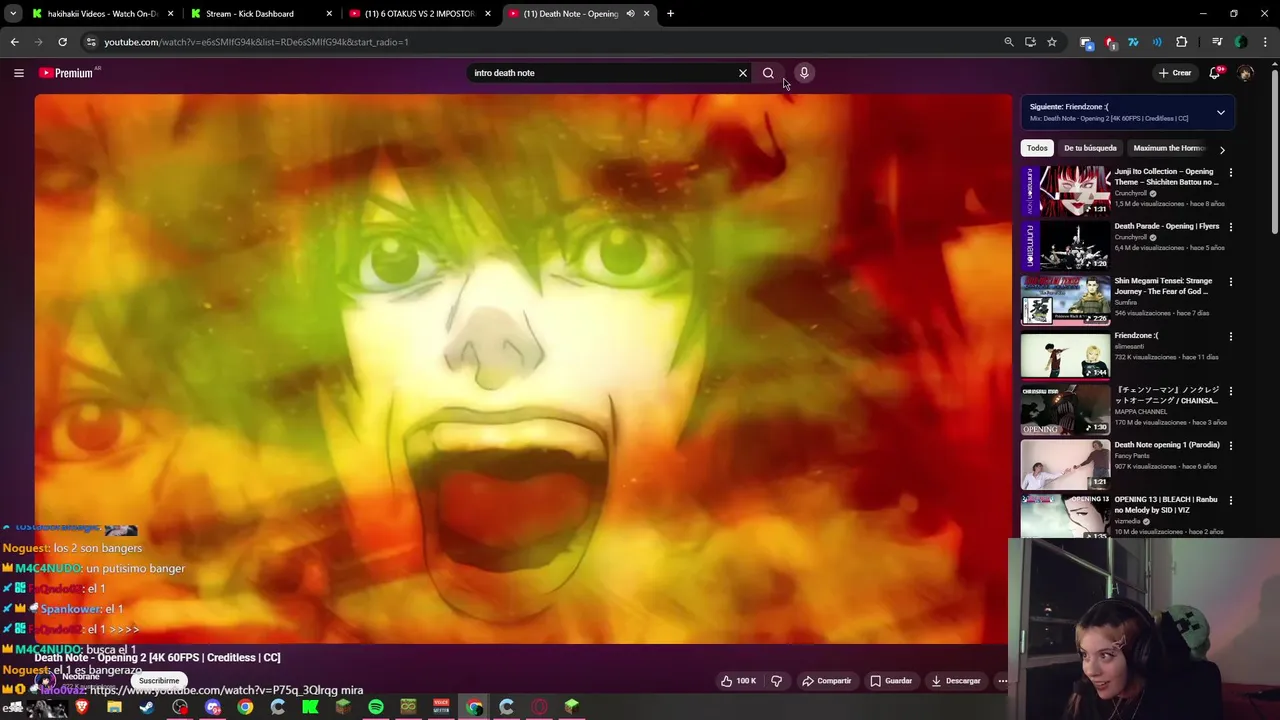Open the YouTube hamburger guide menu
The height and width of the screenshot is (720, 1280).
click(x=18, y=73)
